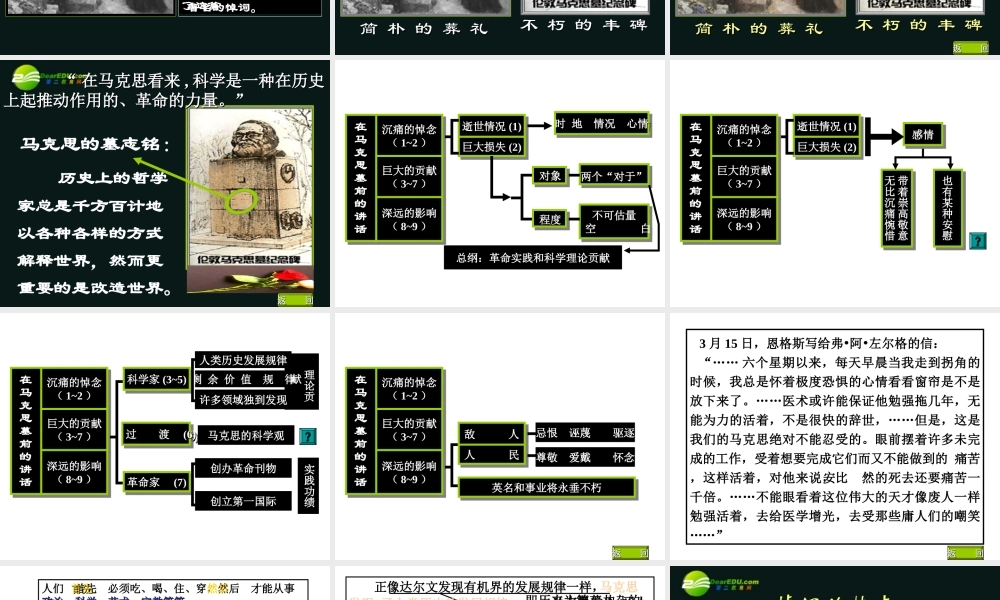Click the vertical title 在马克思墓前的讲话 on the 感情 slide

(695, 178)
